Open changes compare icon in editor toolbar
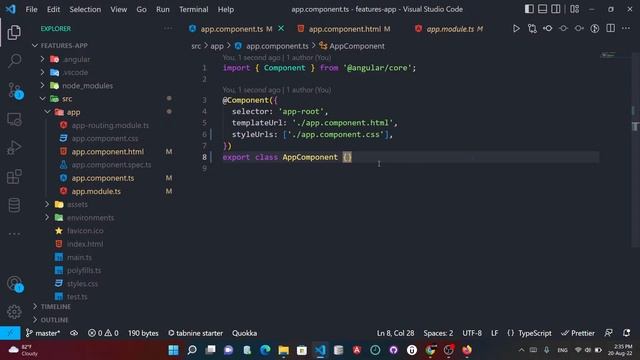Image resolution: width=640 pixels, height=360 pixels. (x=532, y=29)
